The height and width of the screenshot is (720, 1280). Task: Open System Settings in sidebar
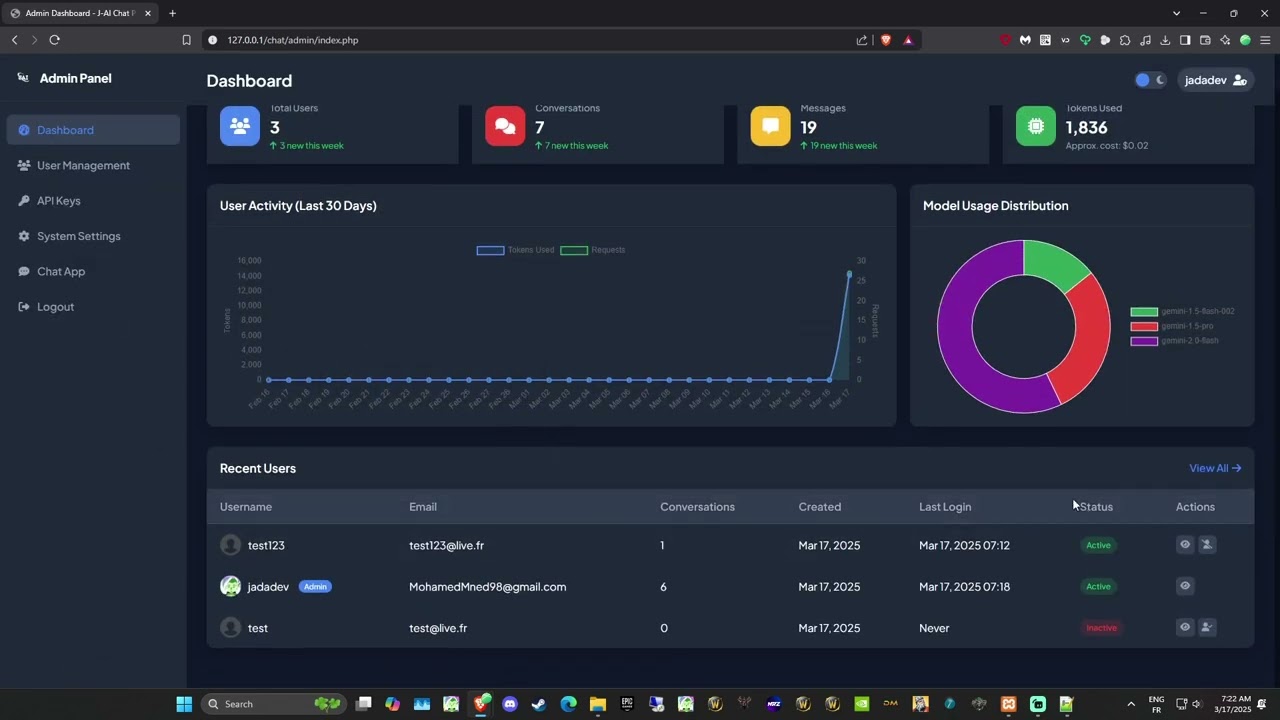coord(93,236)
